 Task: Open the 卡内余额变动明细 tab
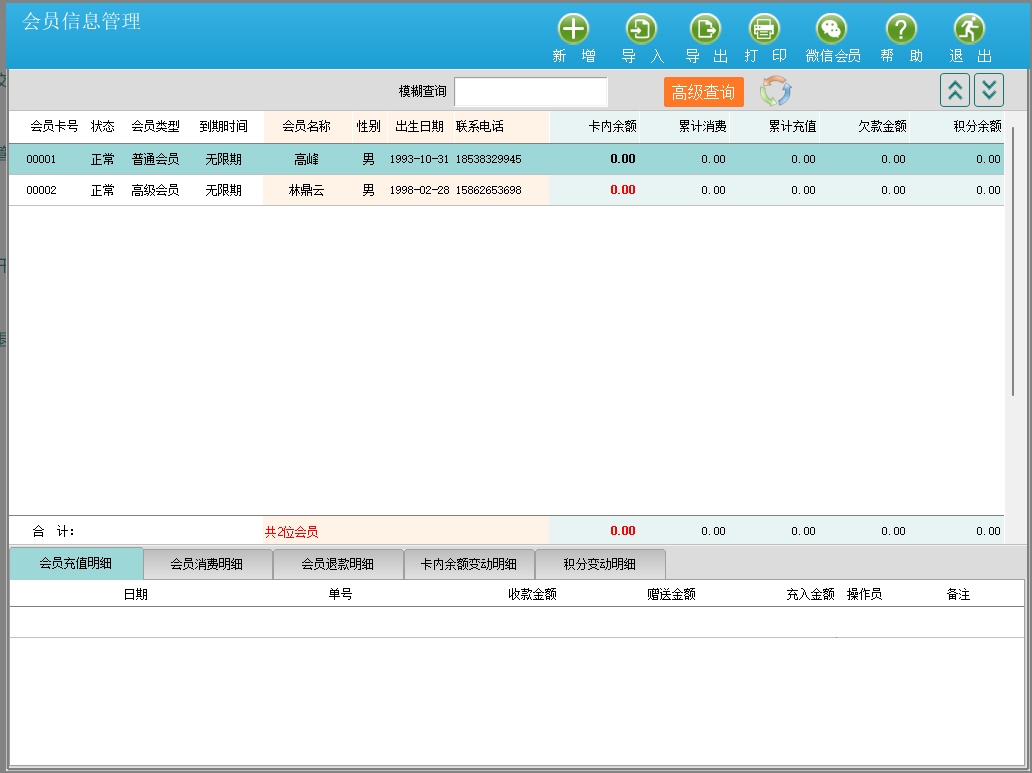pos(469,564)
